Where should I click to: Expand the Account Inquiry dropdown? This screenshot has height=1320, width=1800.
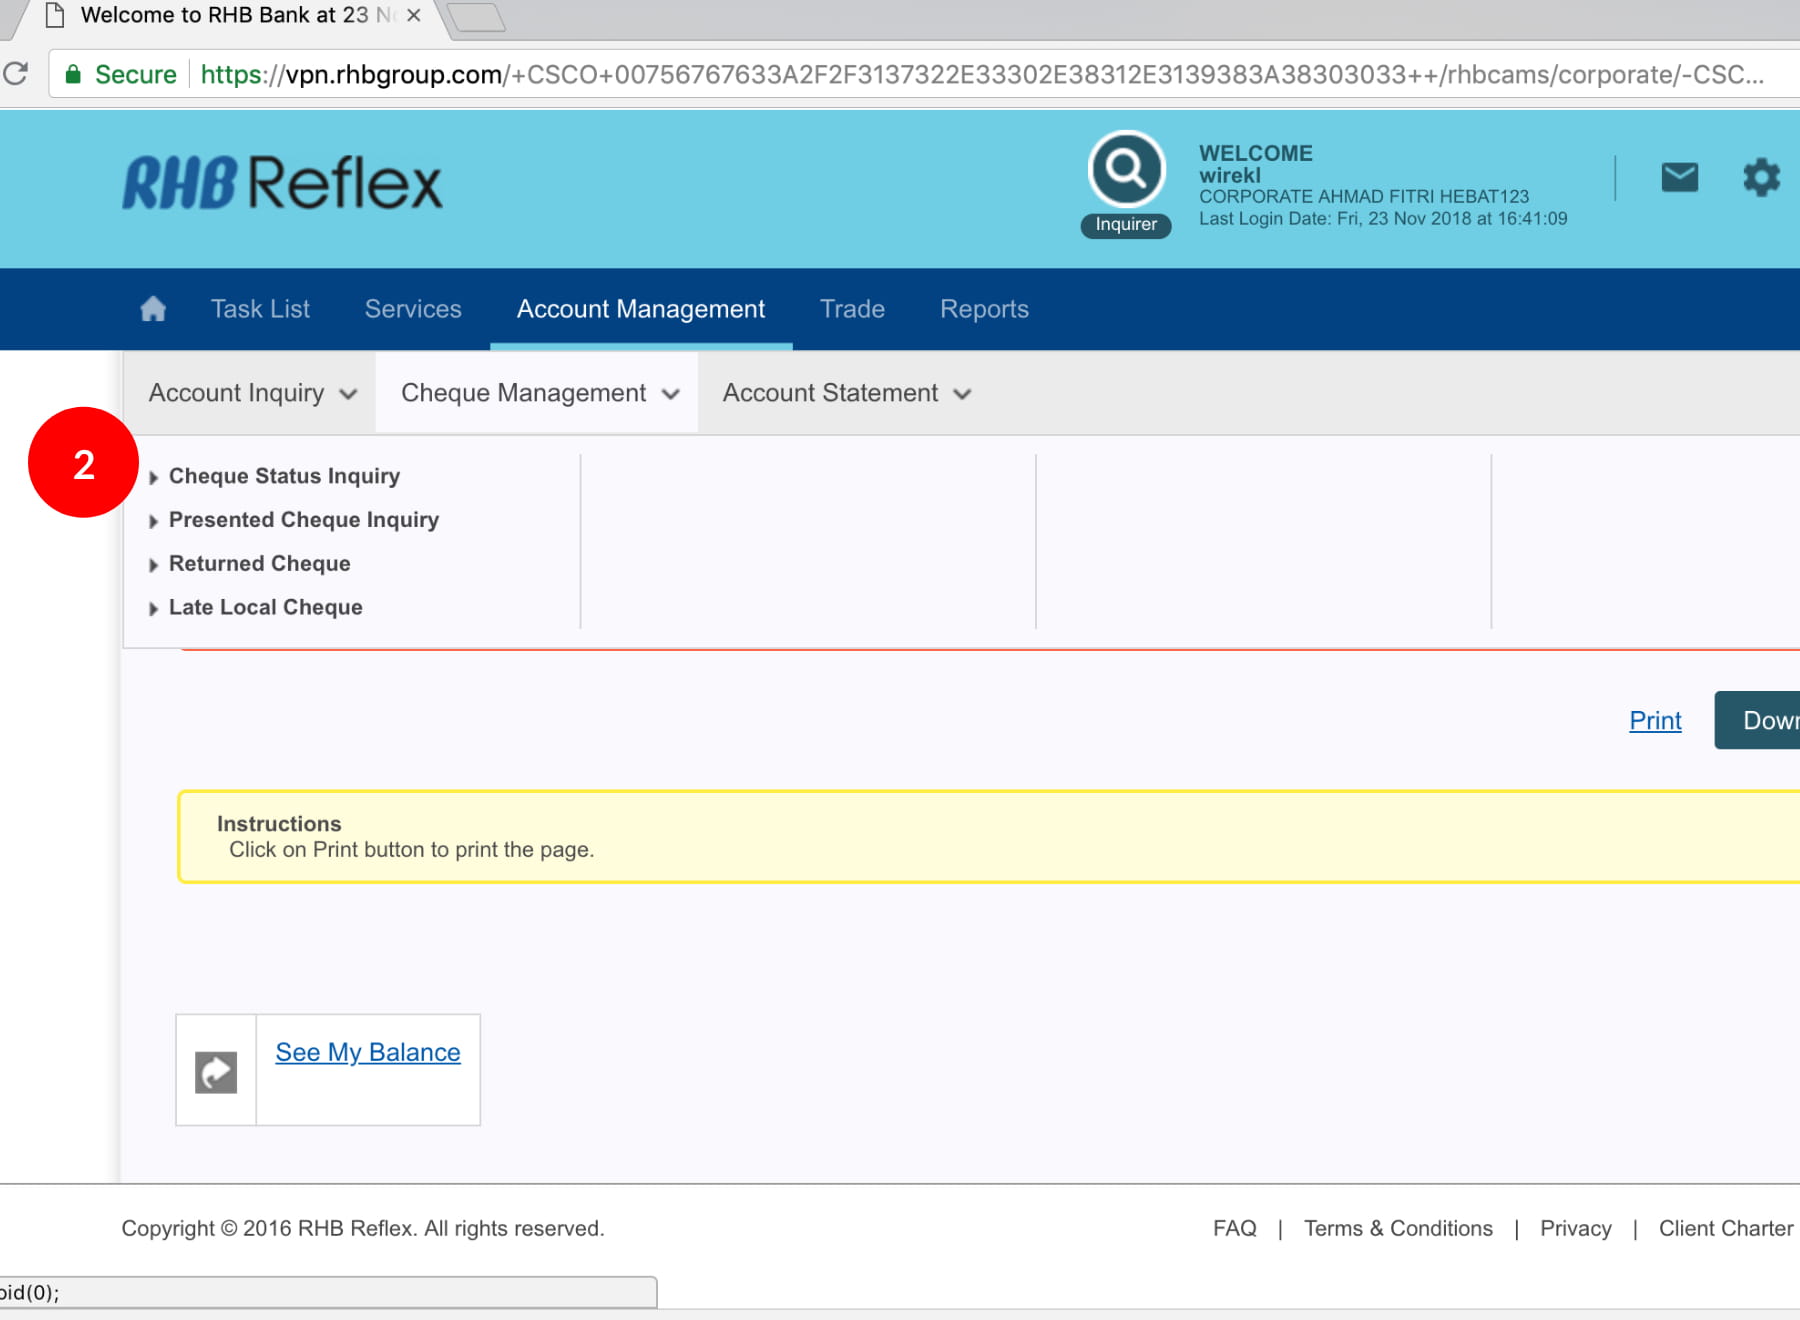(x=252, y=393)
